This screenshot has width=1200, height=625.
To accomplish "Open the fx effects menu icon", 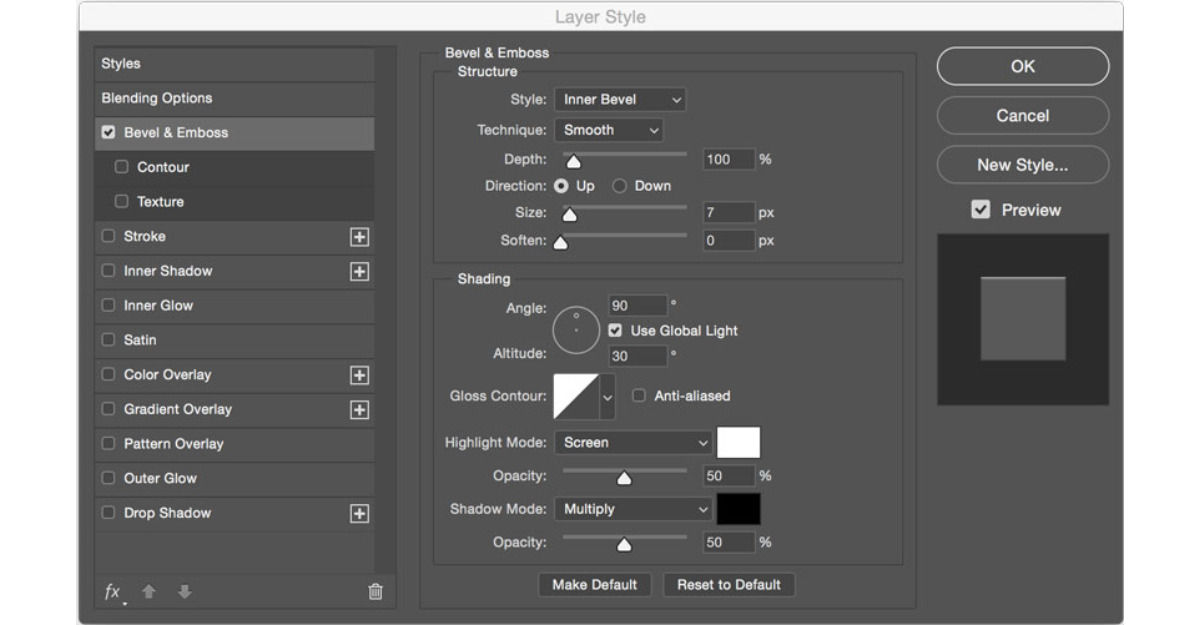I will [113, 592].
